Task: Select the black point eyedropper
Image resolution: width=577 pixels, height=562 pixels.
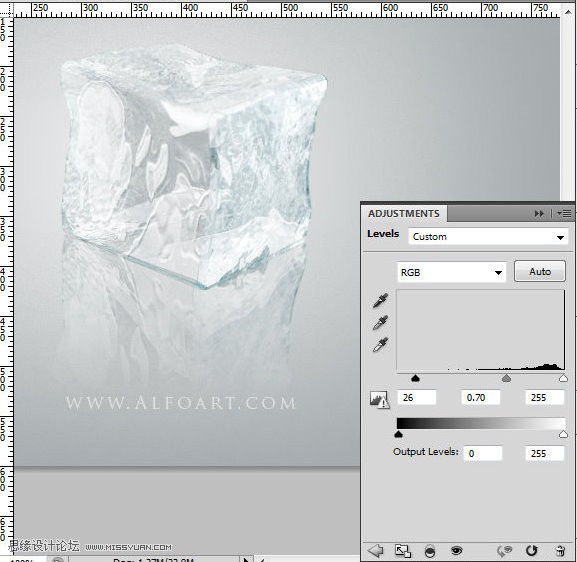Action: 380,300
